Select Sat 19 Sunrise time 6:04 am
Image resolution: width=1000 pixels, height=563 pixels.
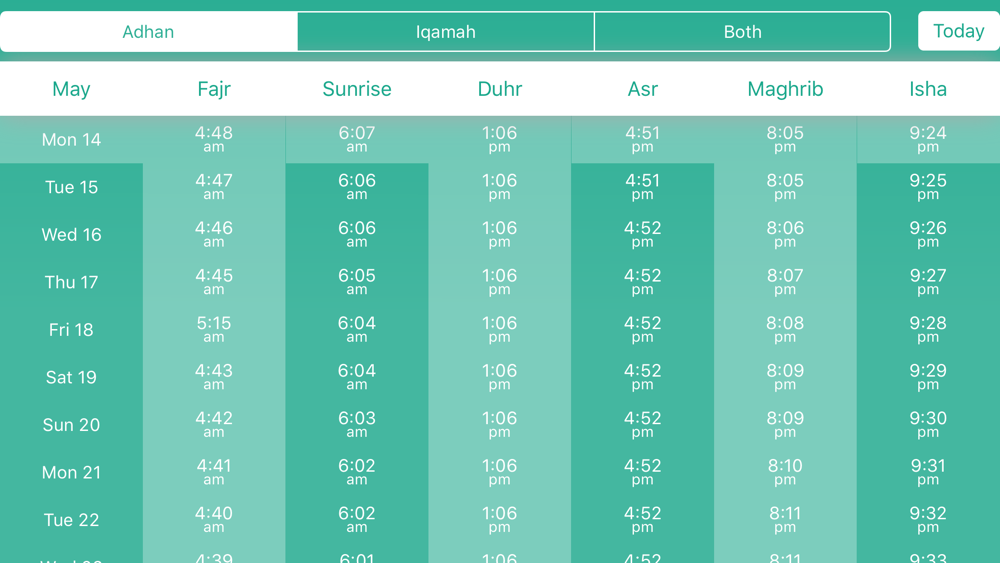pos(357,377)
